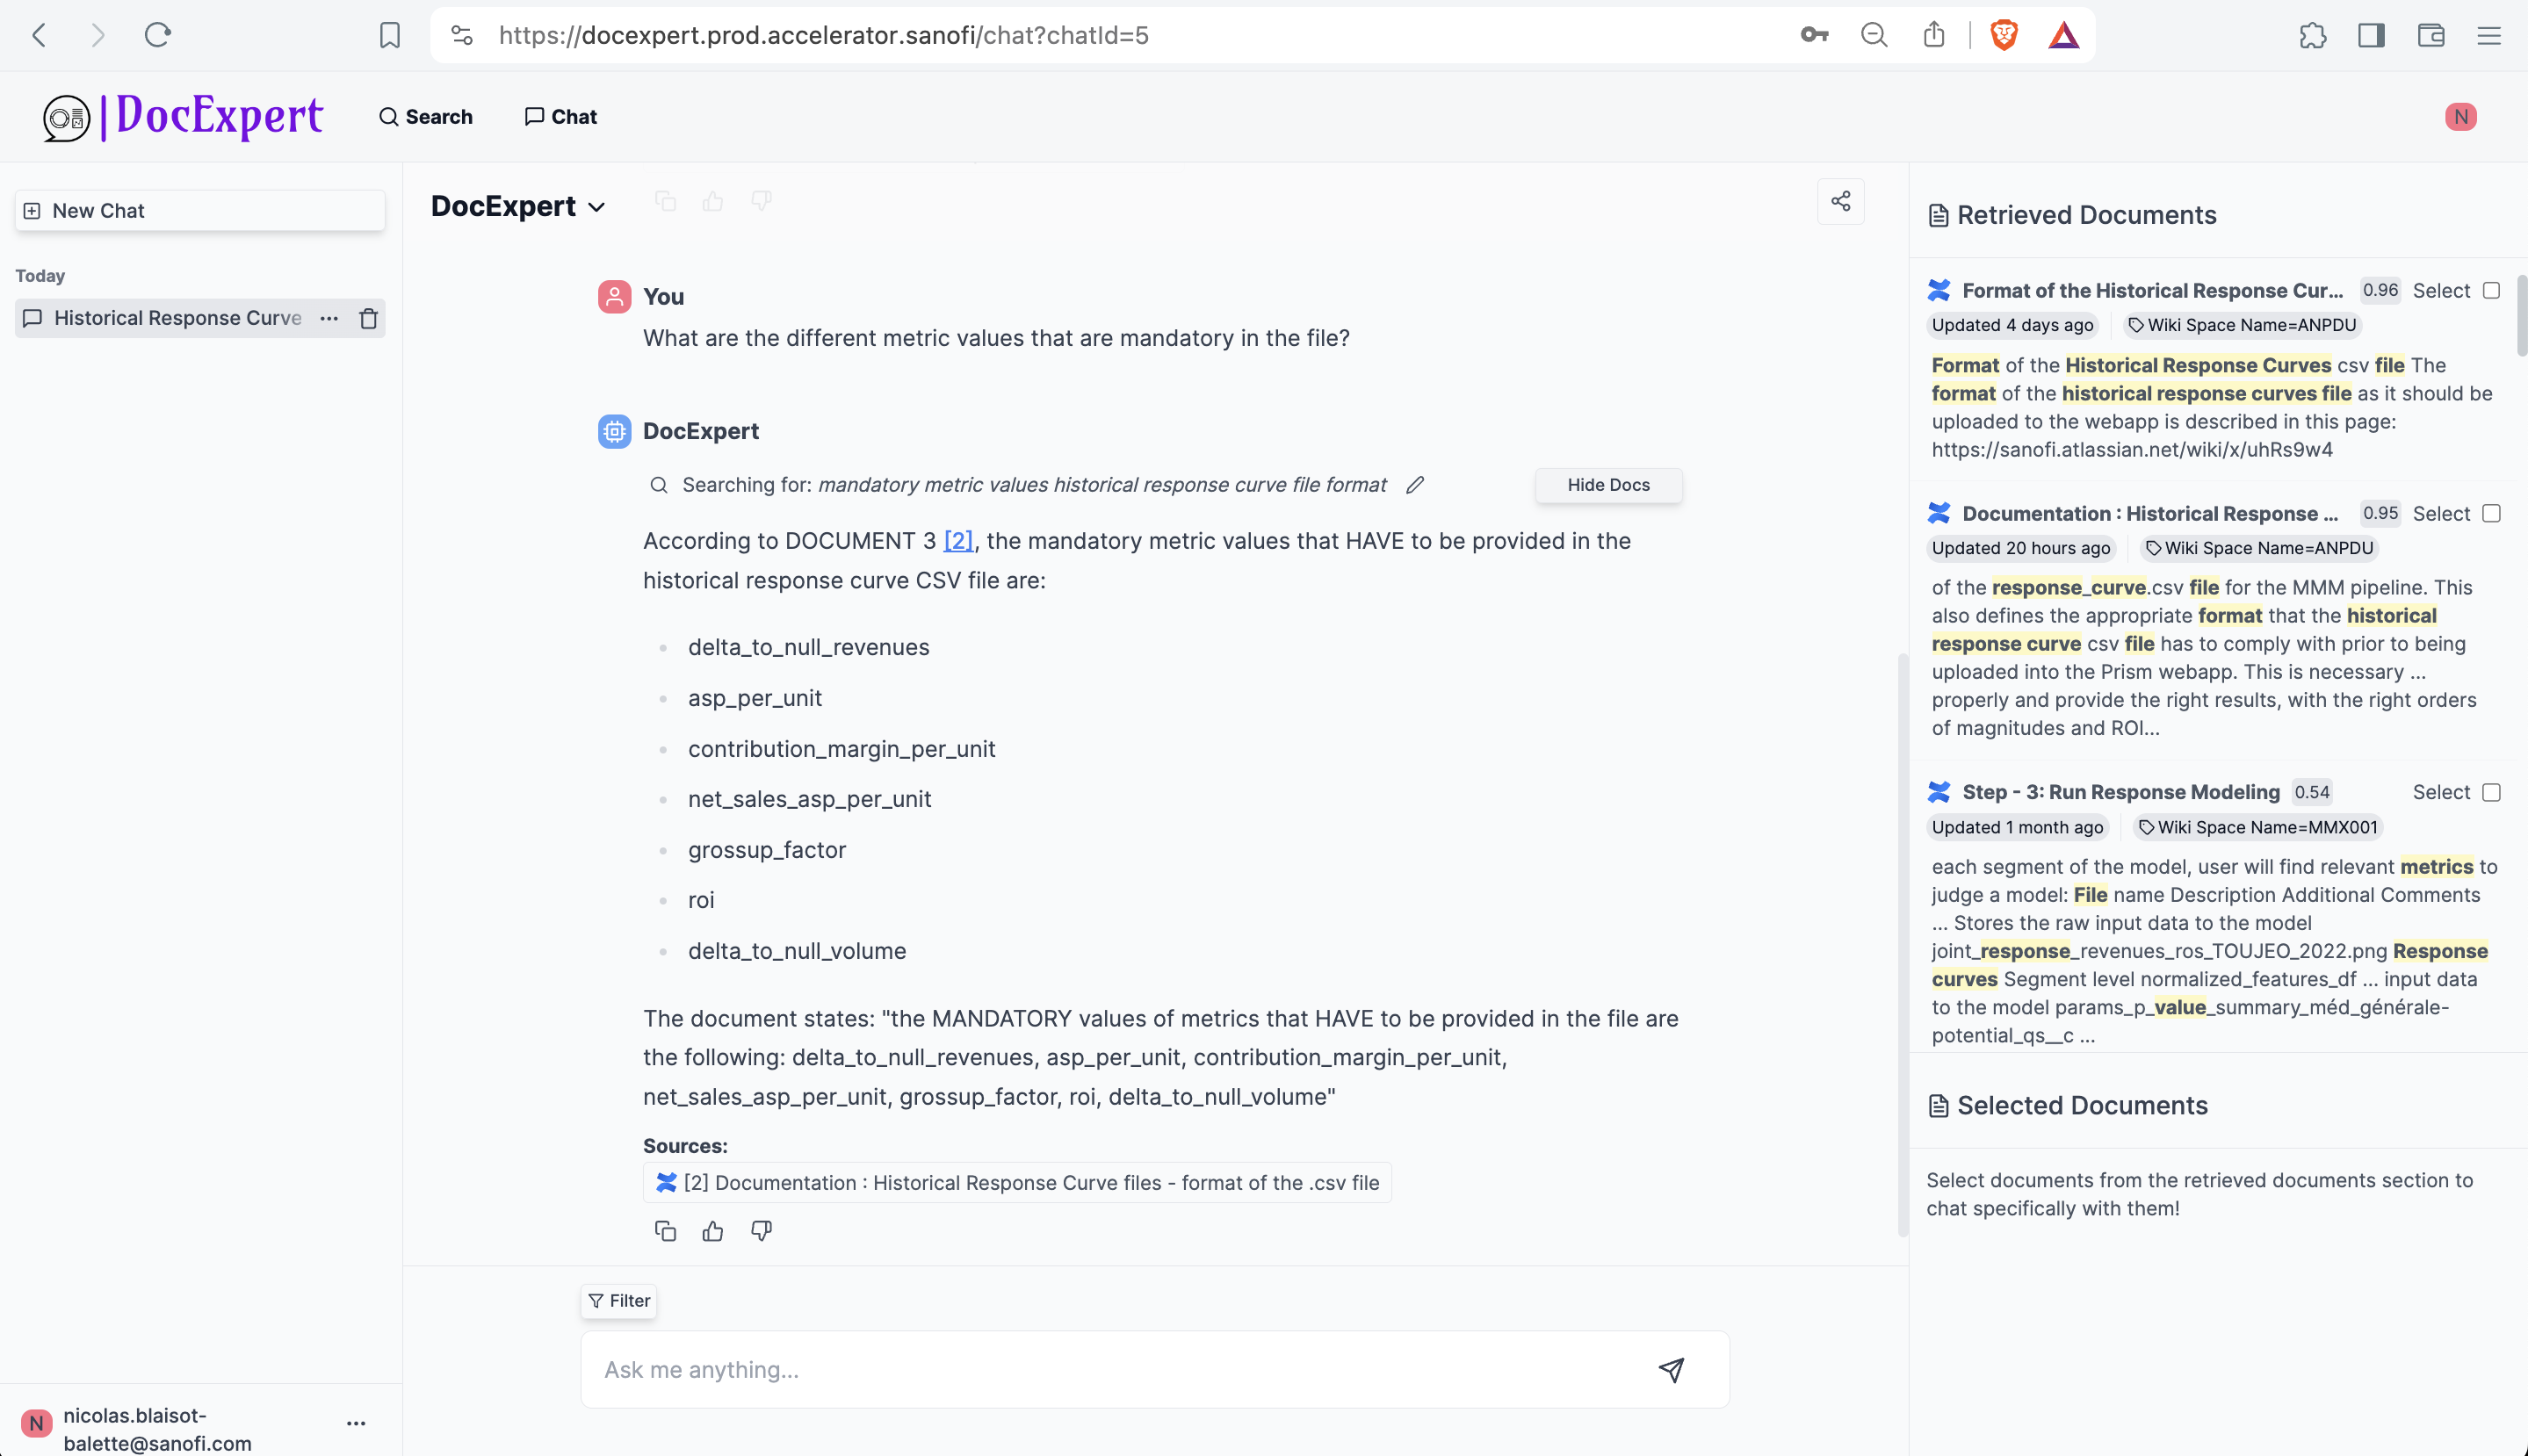The height and width of the screenshot is (1456, 2528).
Task: Open browser hamburger menu
Action: (x=2489, y=36)
